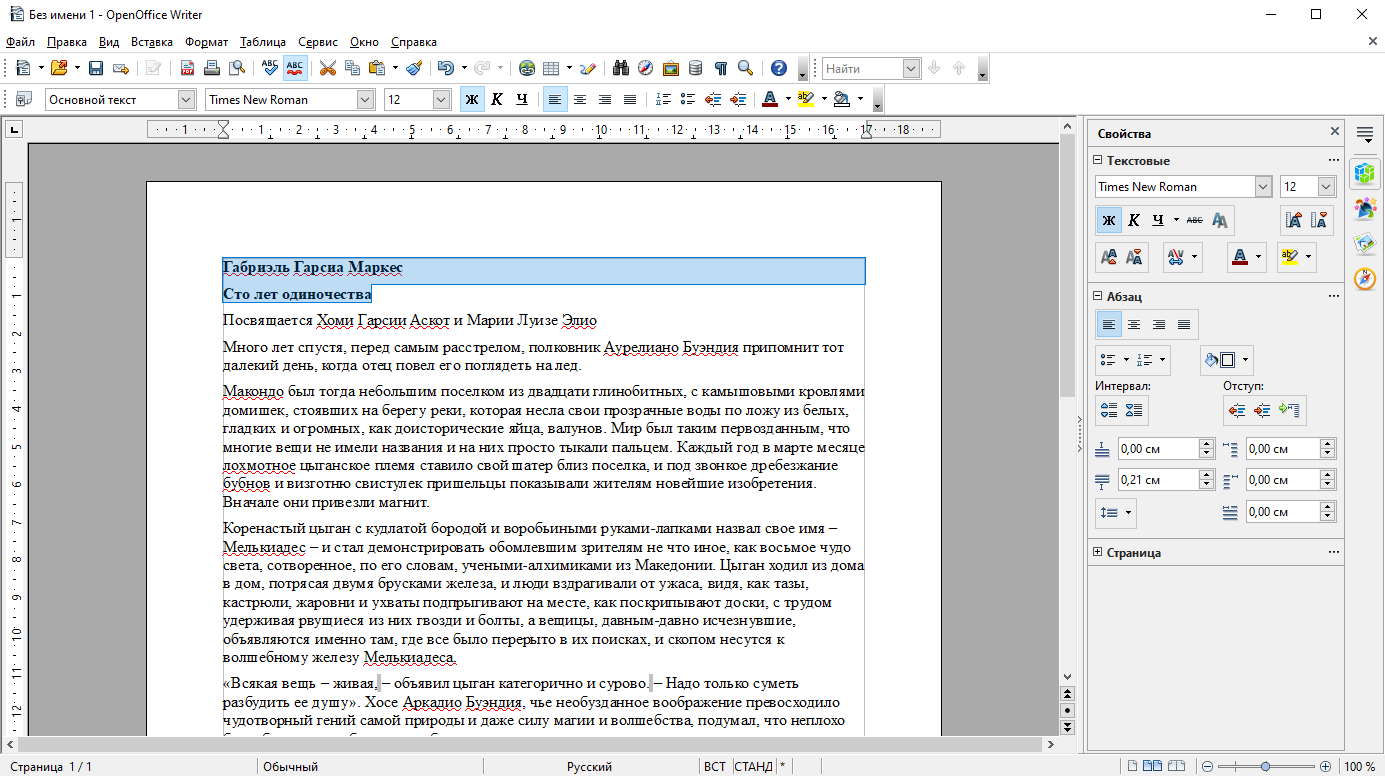Print the document via the printer icon
This screenshot has height=776, width=1385.
pyautogui.click(x=212, y=68)
